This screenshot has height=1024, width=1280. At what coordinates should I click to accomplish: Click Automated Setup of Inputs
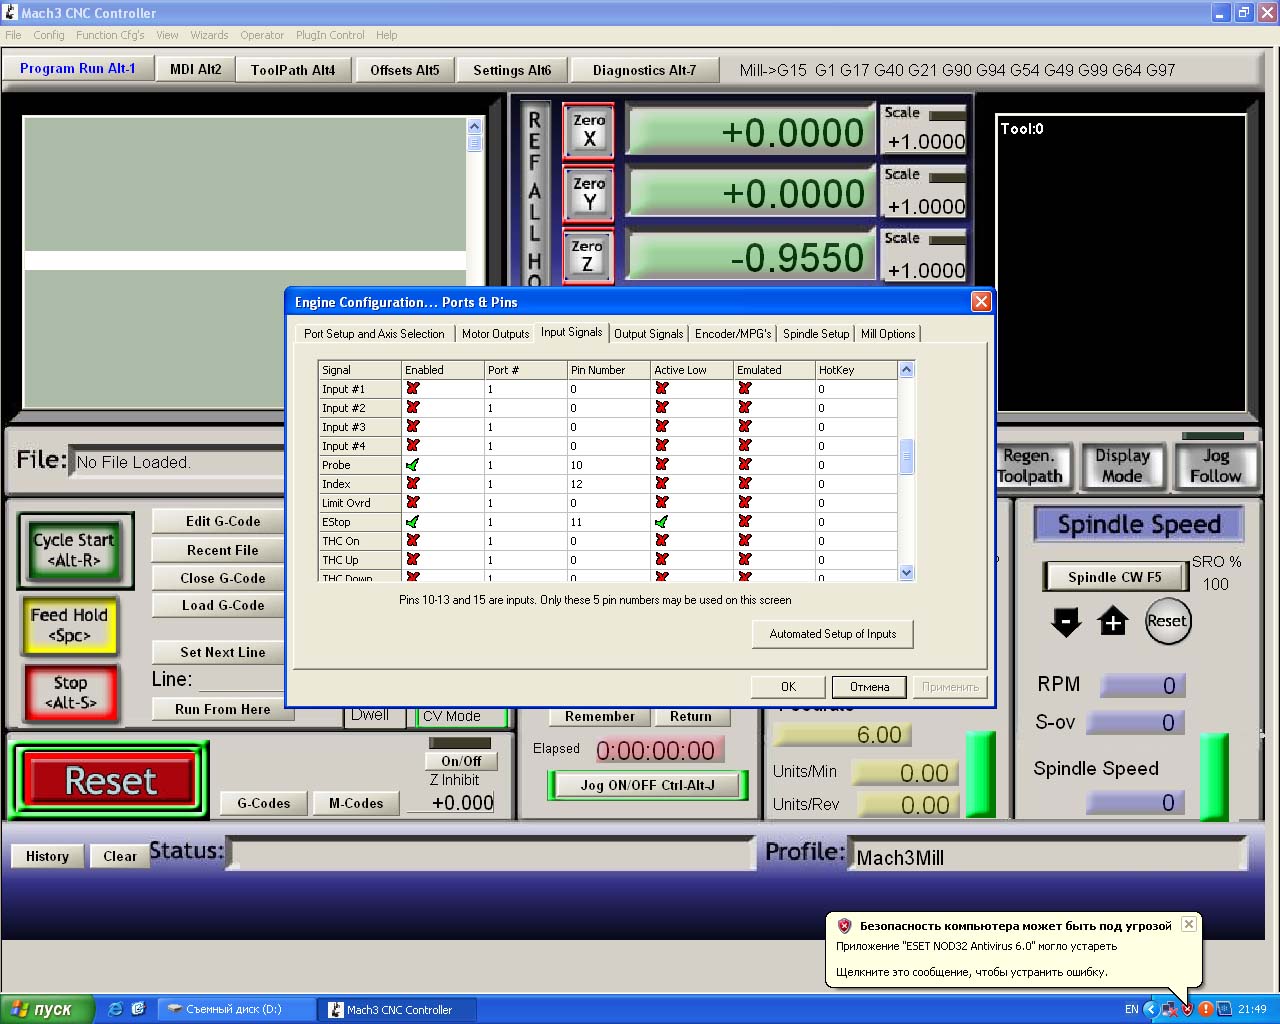[833, 634]
